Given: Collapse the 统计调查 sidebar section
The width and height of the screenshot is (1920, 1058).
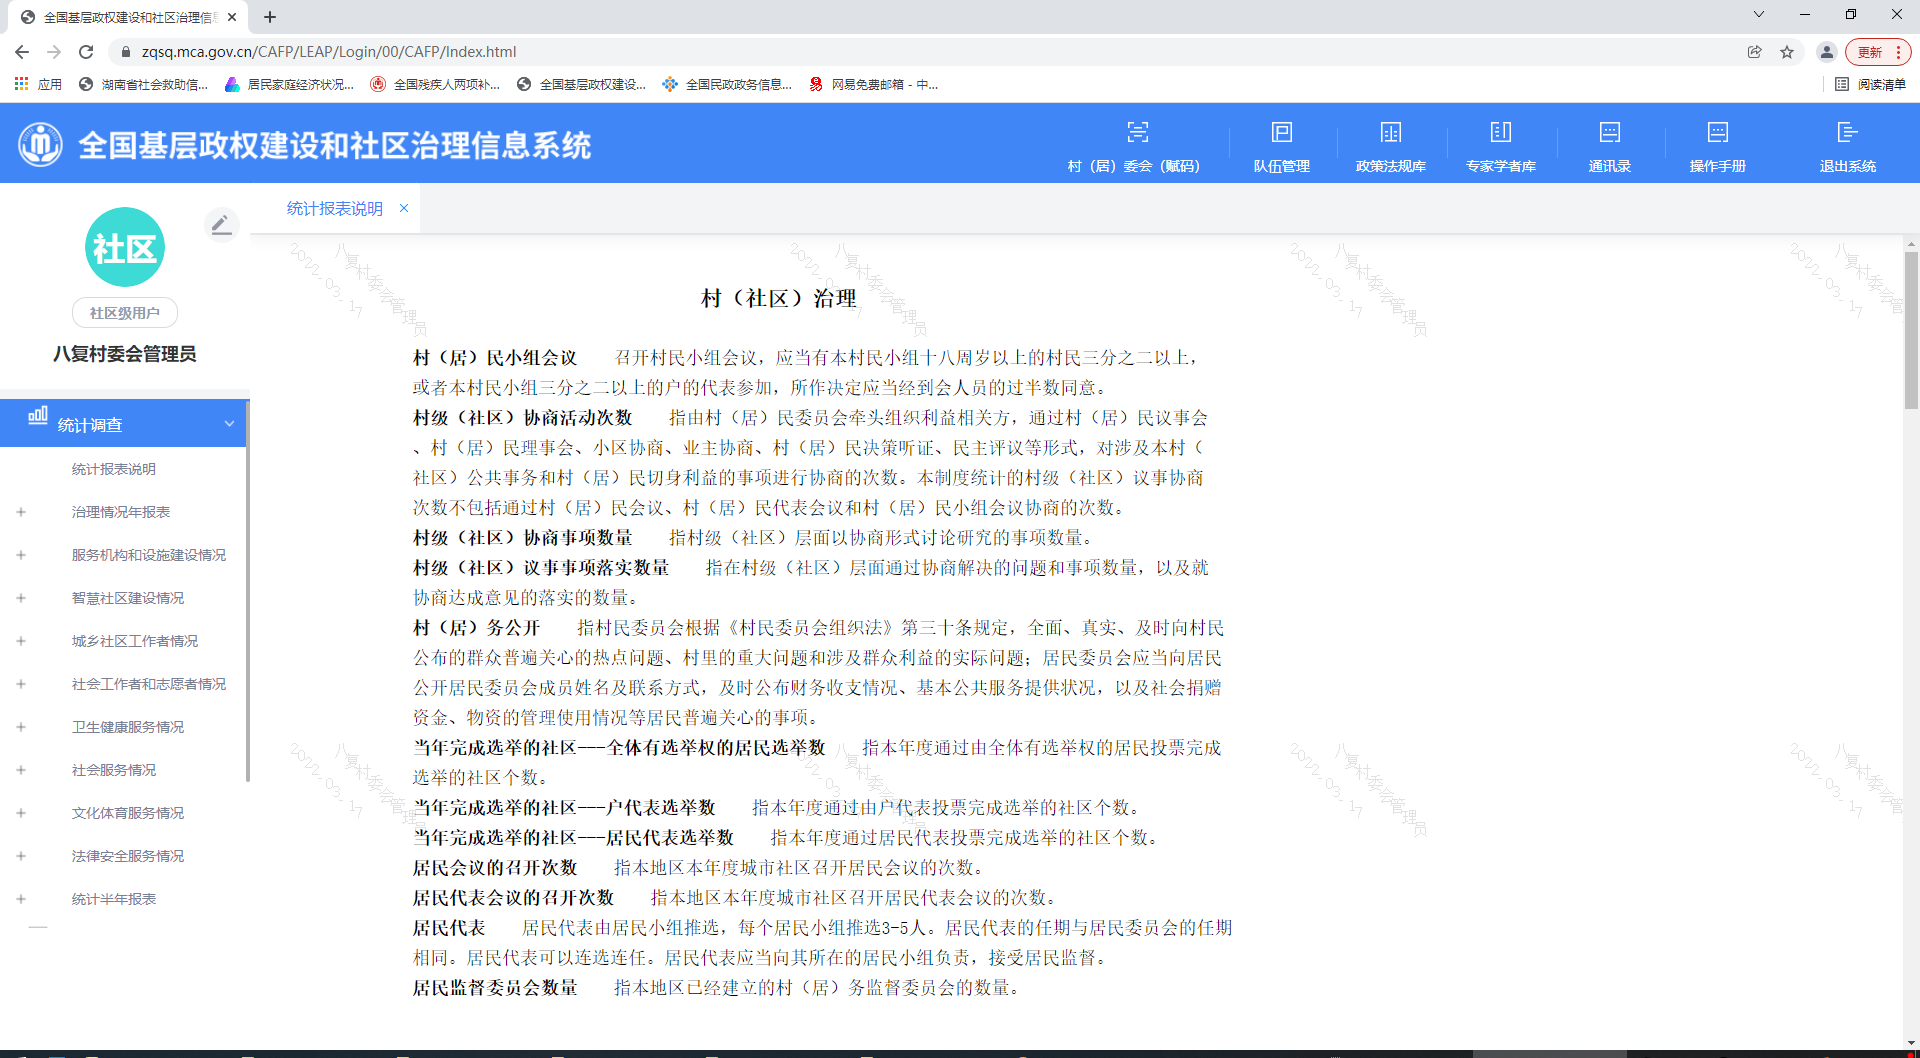Looking at the screenshot, I should coord(229,424).
